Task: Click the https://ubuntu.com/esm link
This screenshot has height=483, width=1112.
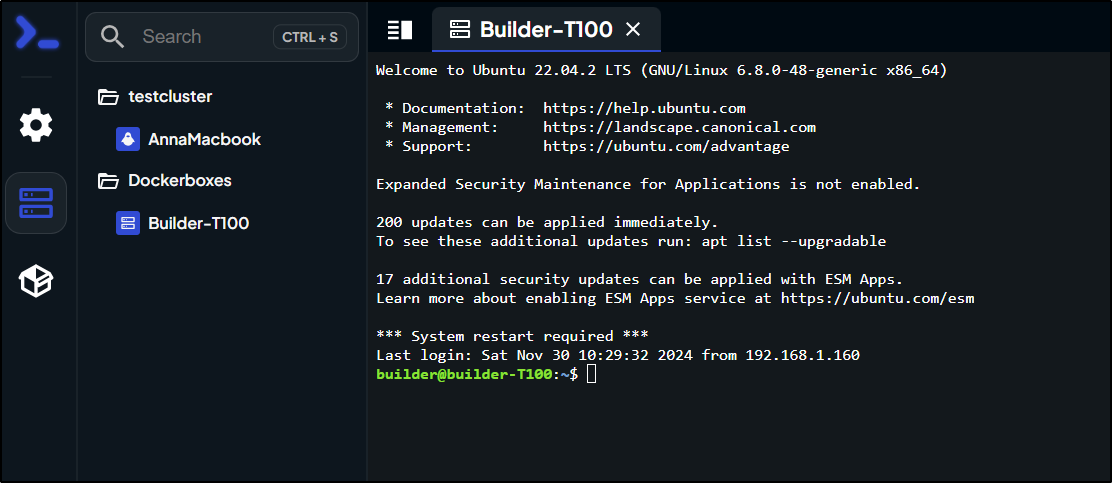Action: (x=877, y=299)
